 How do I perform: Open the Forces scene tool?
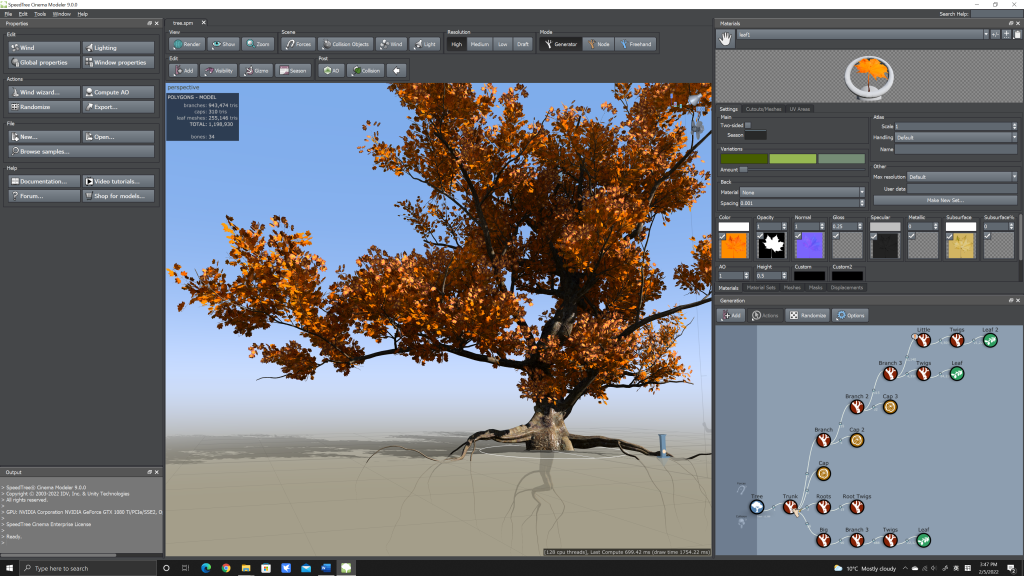[297, 44]
